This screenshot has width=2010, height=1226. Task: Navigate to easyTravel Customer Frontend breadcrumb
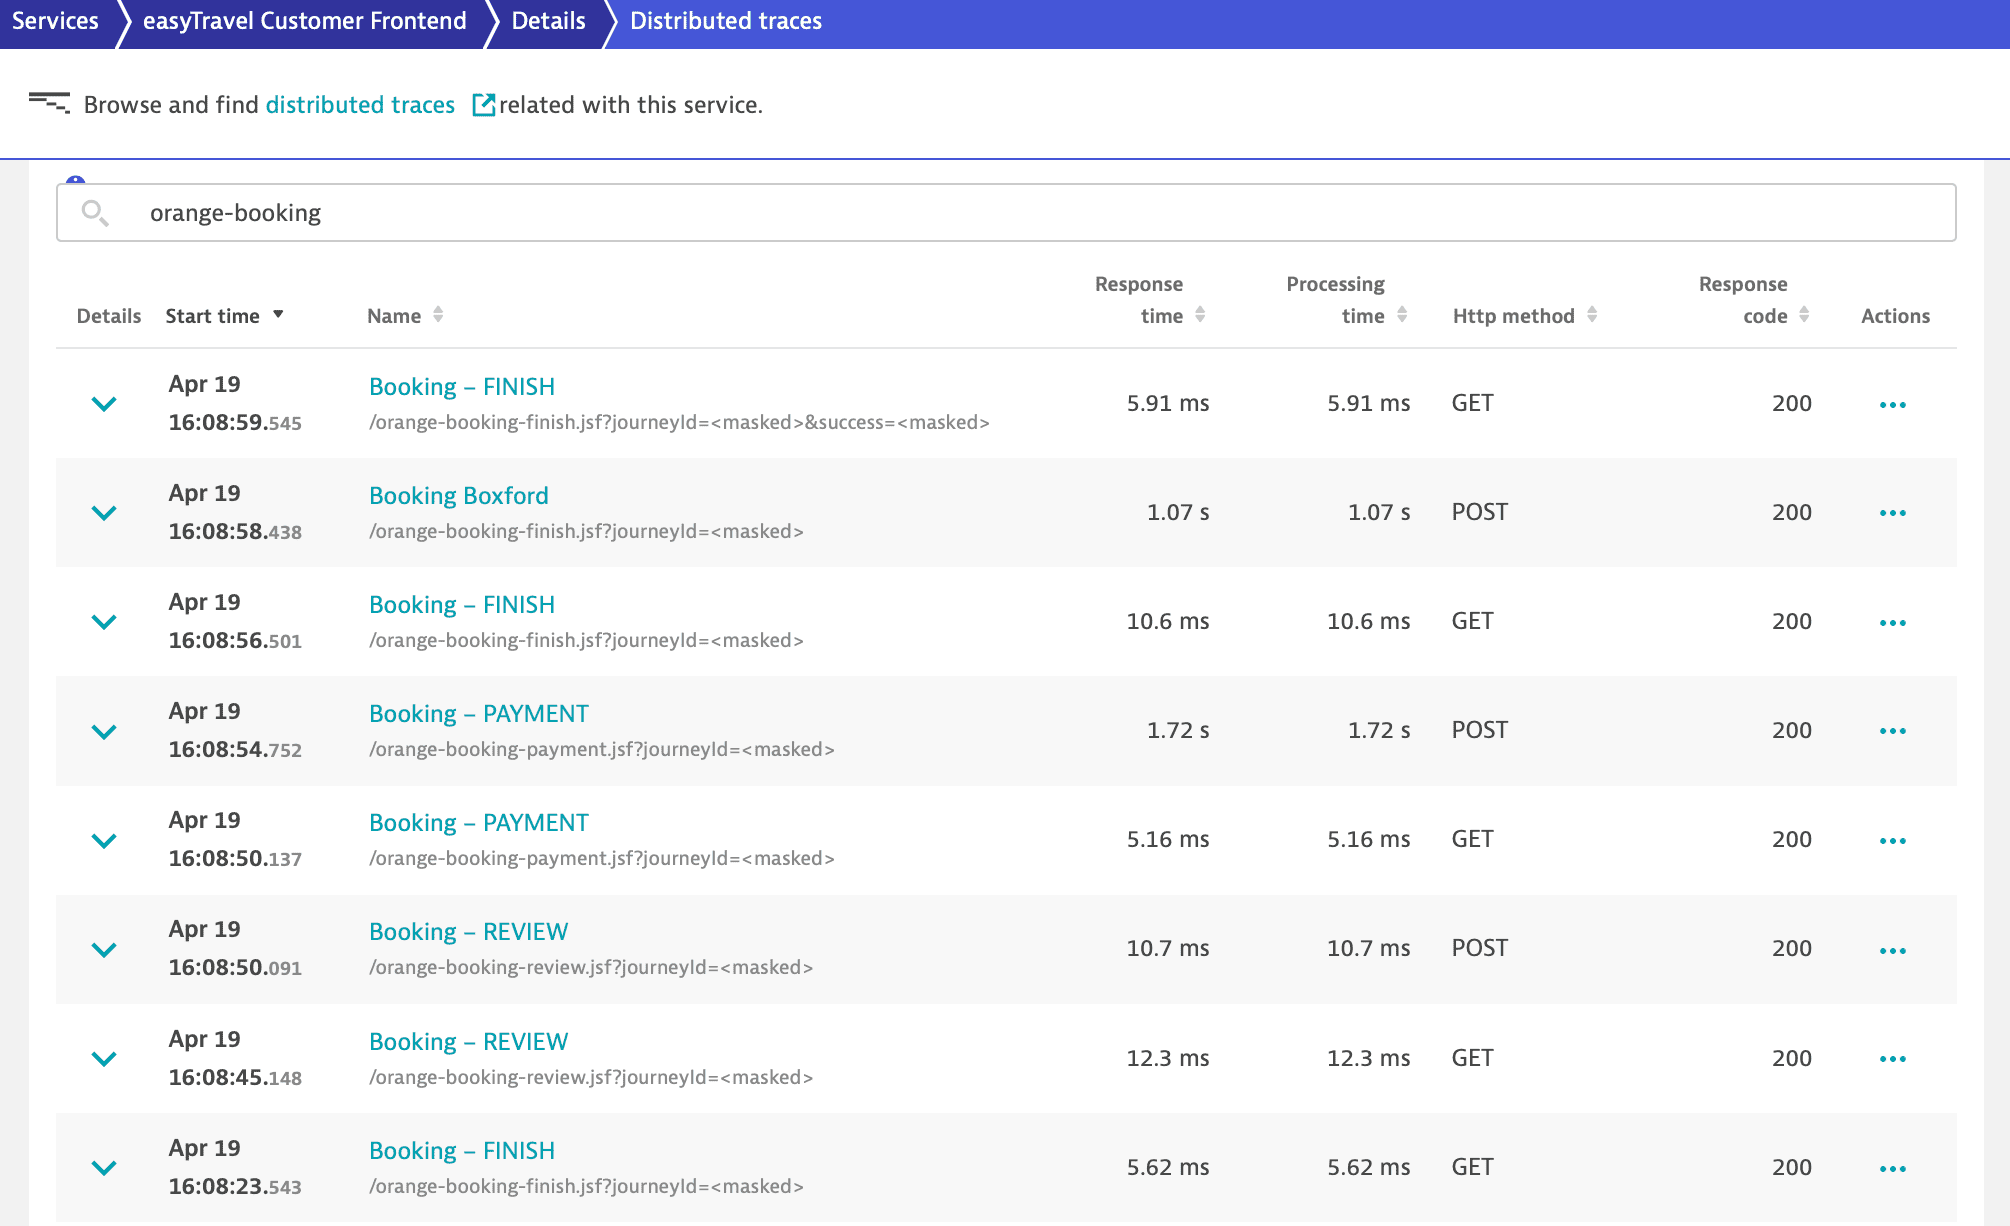pos(304,21)
